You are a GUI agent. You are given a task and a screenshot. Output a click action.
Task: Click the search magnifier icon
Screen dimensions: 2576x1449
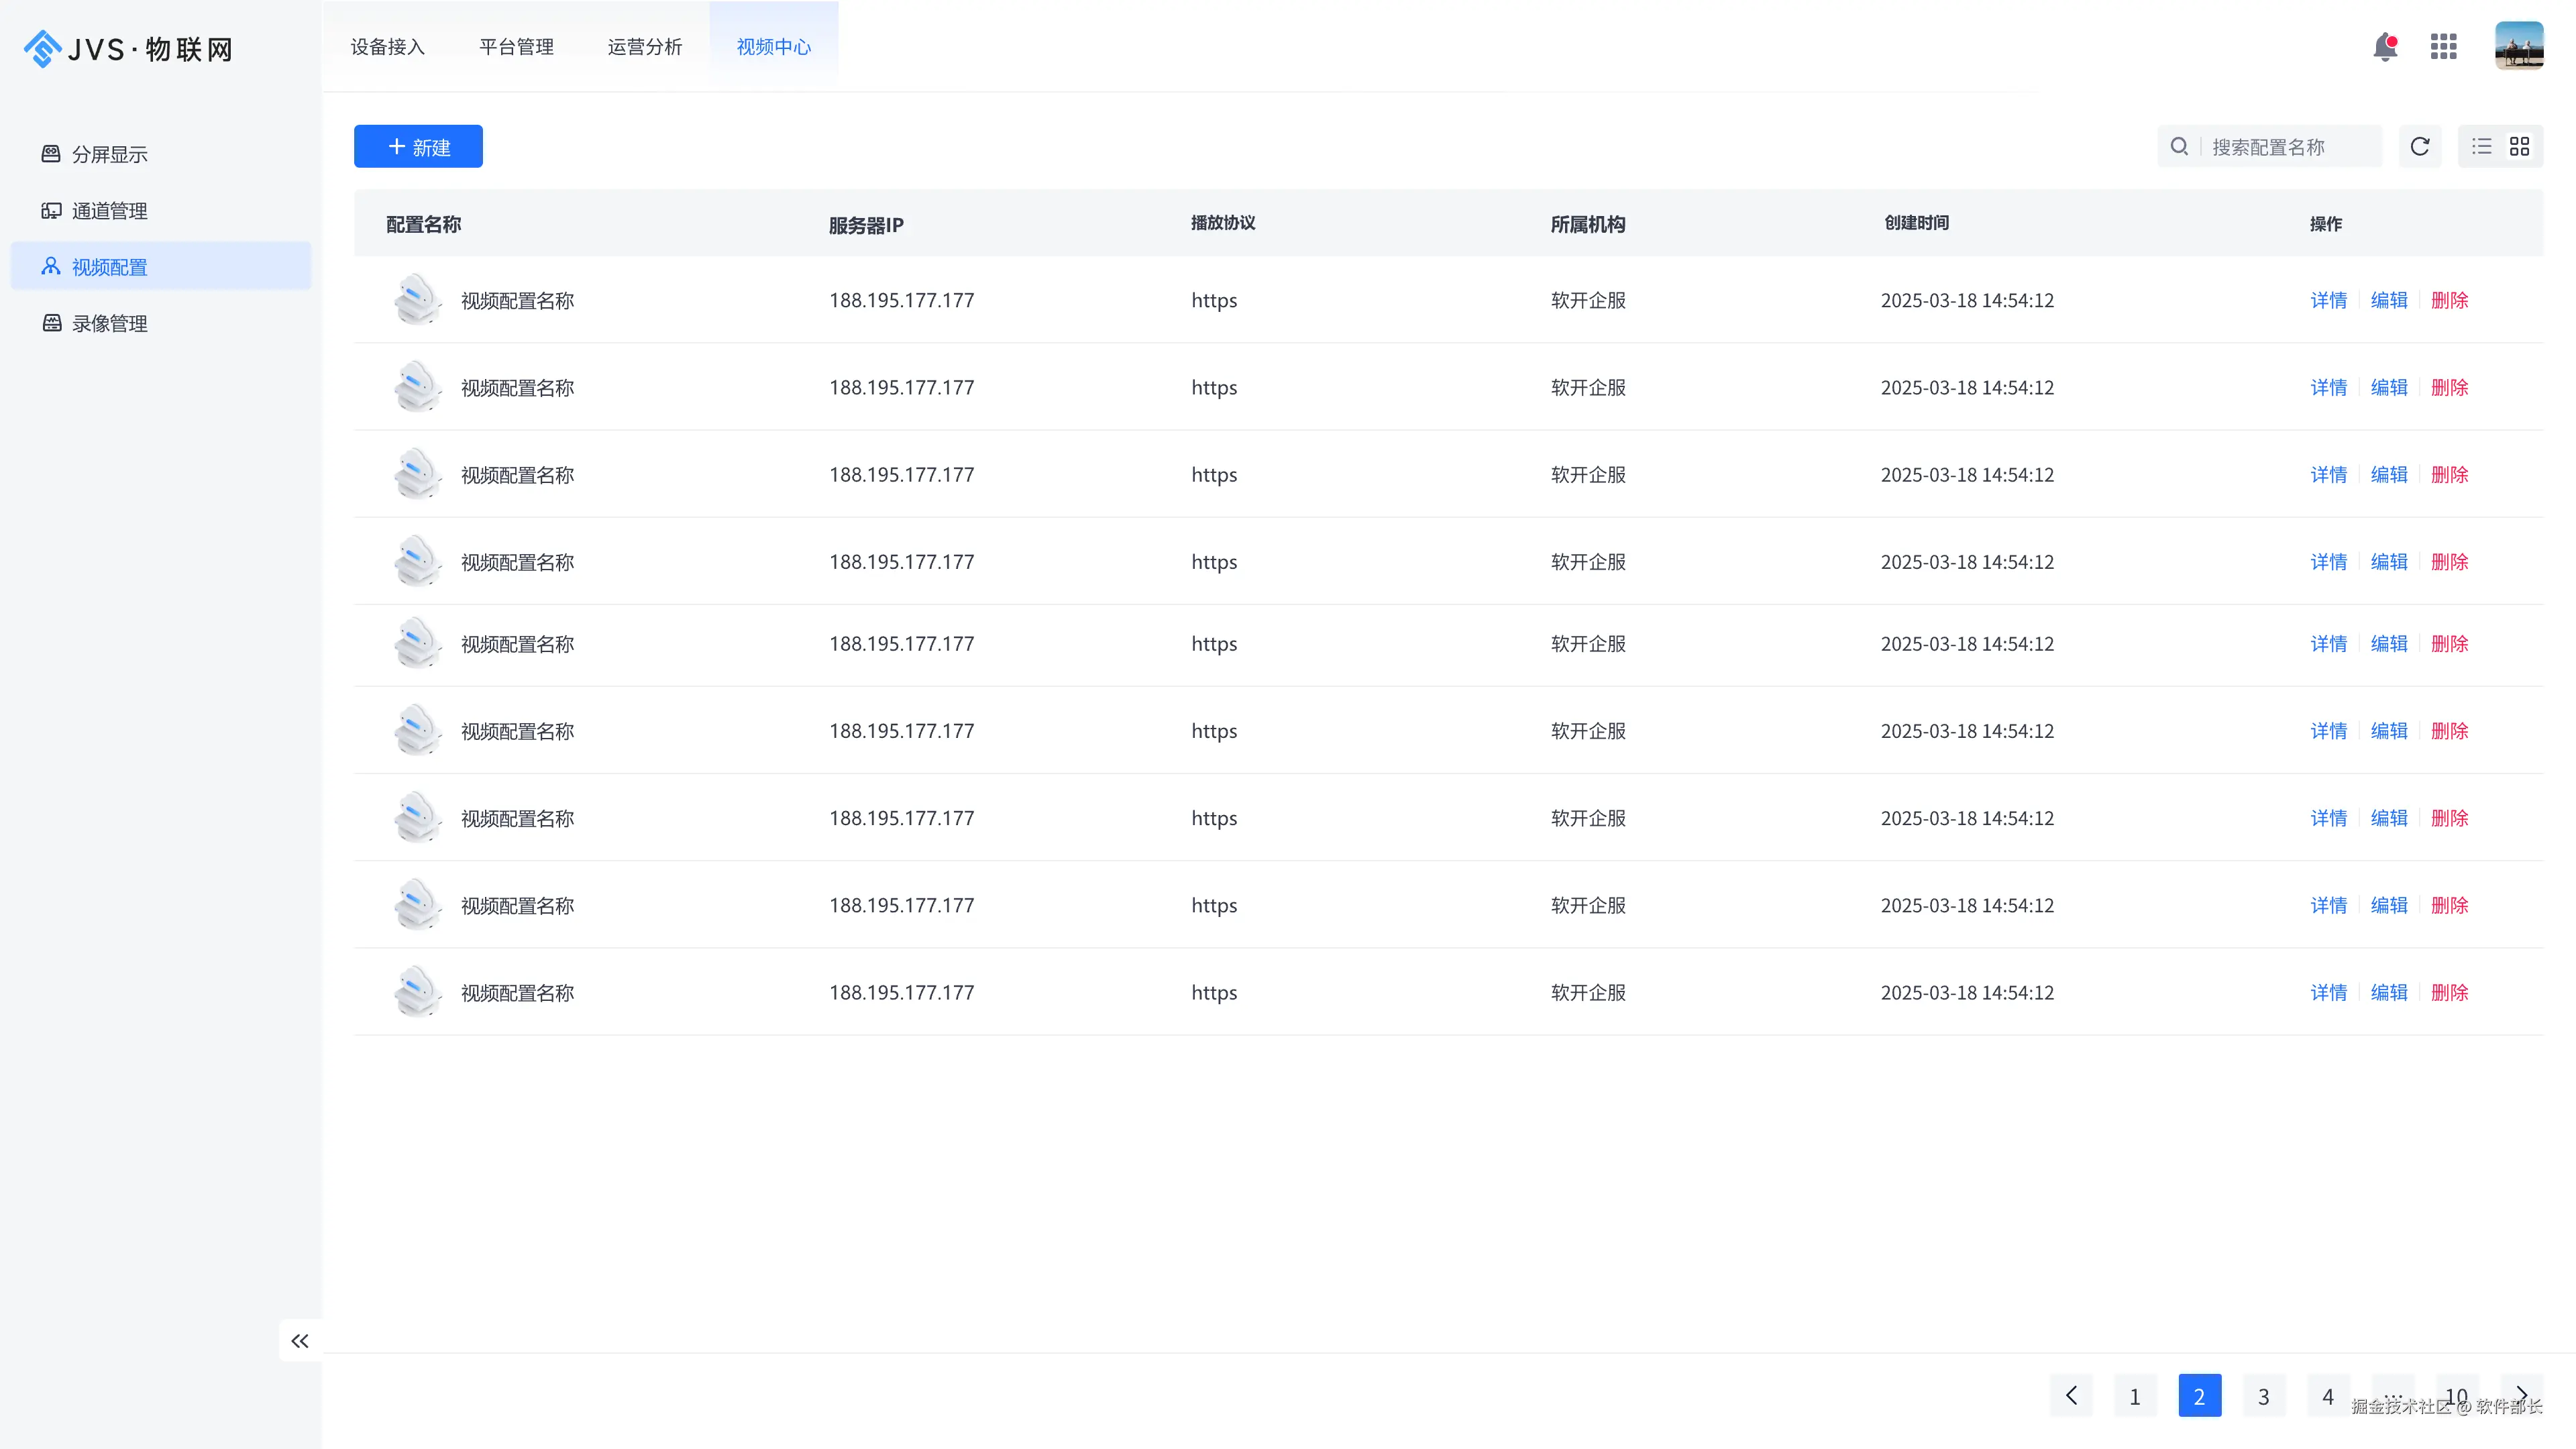[x=2179, y=147]
